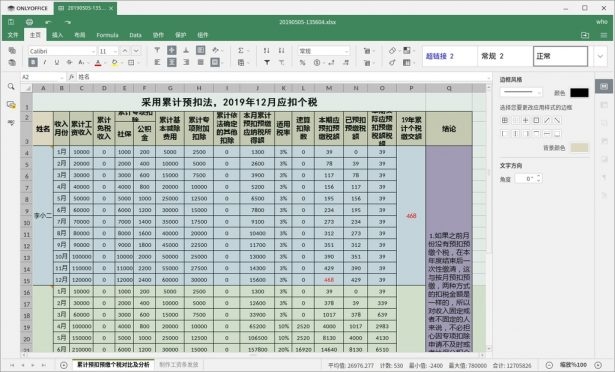This screenshot has height=372, width=615.
Task: Switch to the 协作 tab
Action: tap(158, 35)
